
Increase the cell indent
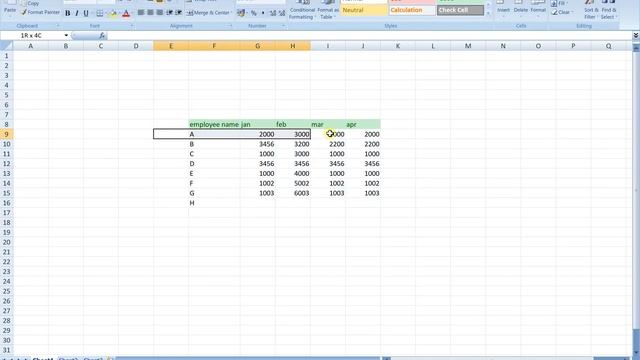[178, 13]
